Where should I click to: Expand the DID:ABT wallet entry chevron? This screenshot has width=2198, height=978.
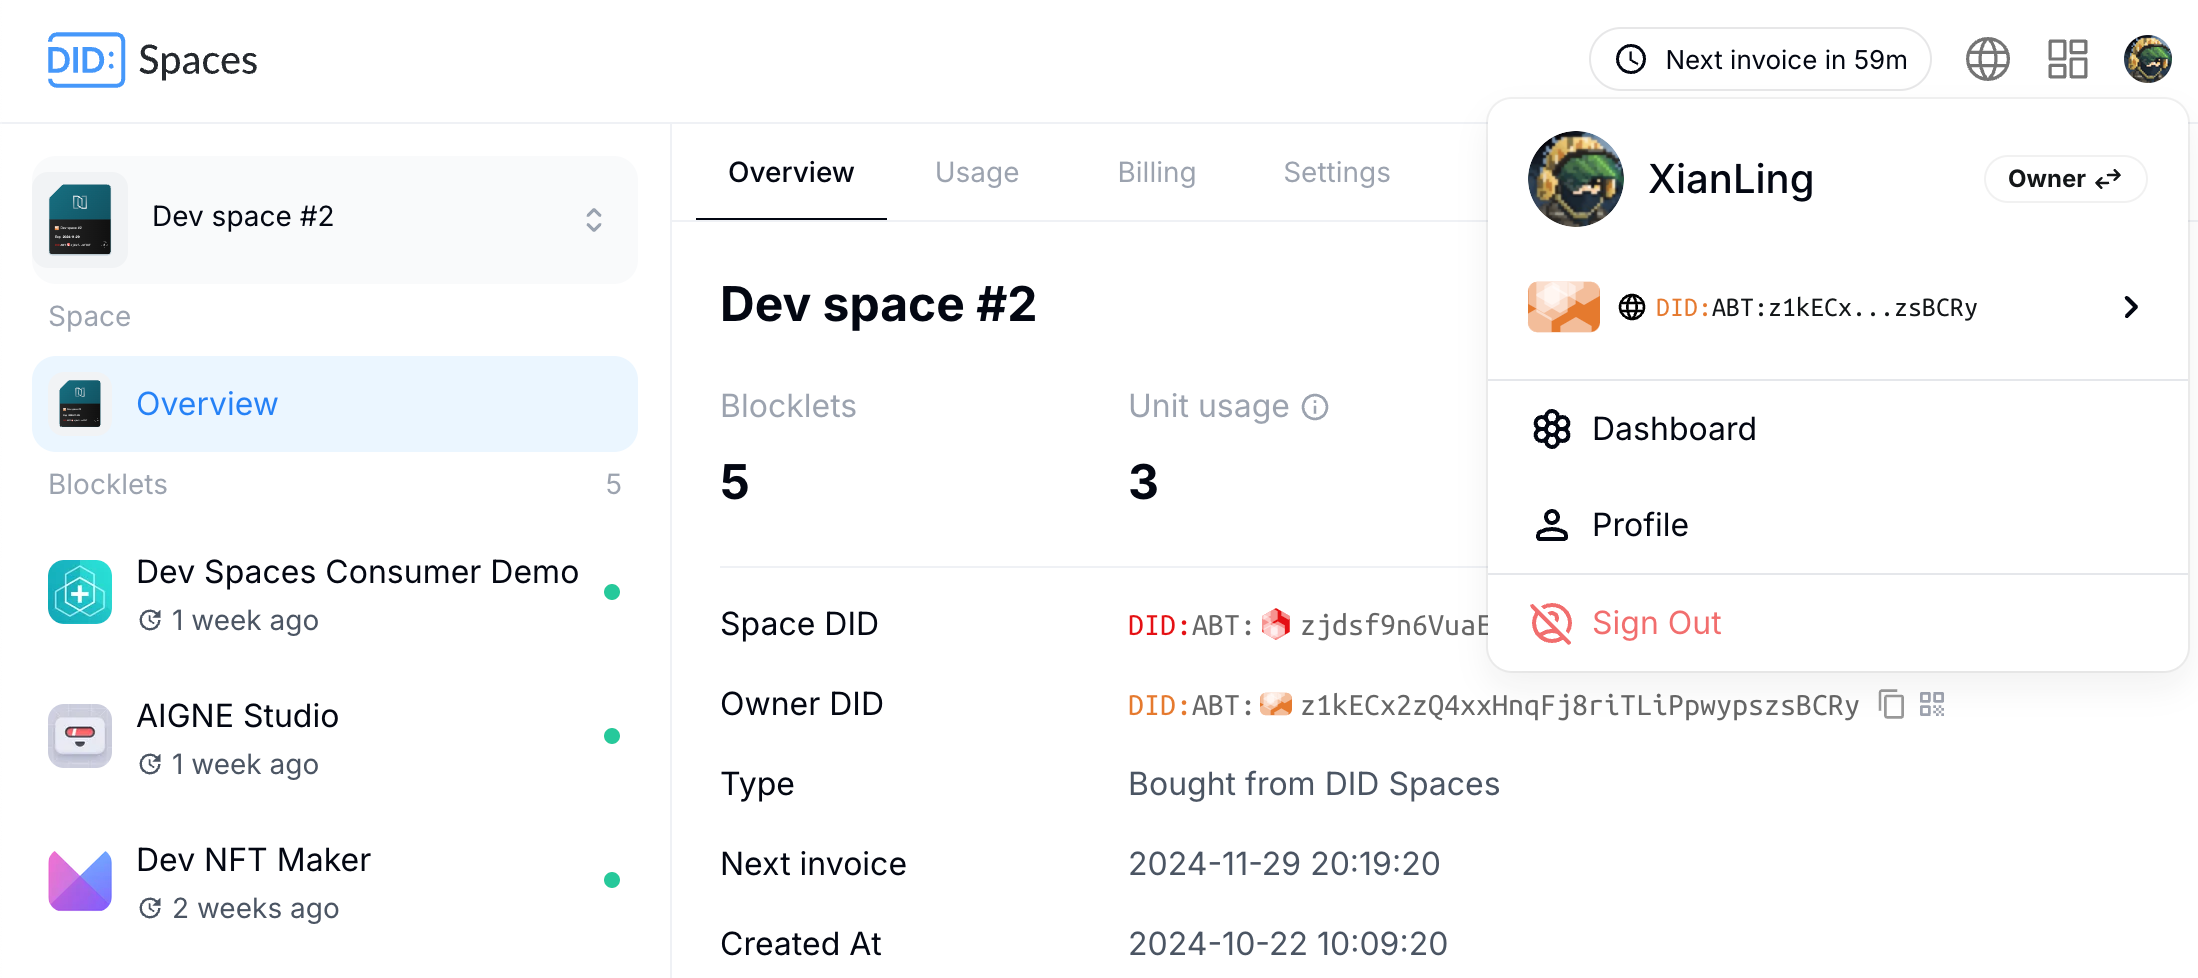[x=2130, y=307]
